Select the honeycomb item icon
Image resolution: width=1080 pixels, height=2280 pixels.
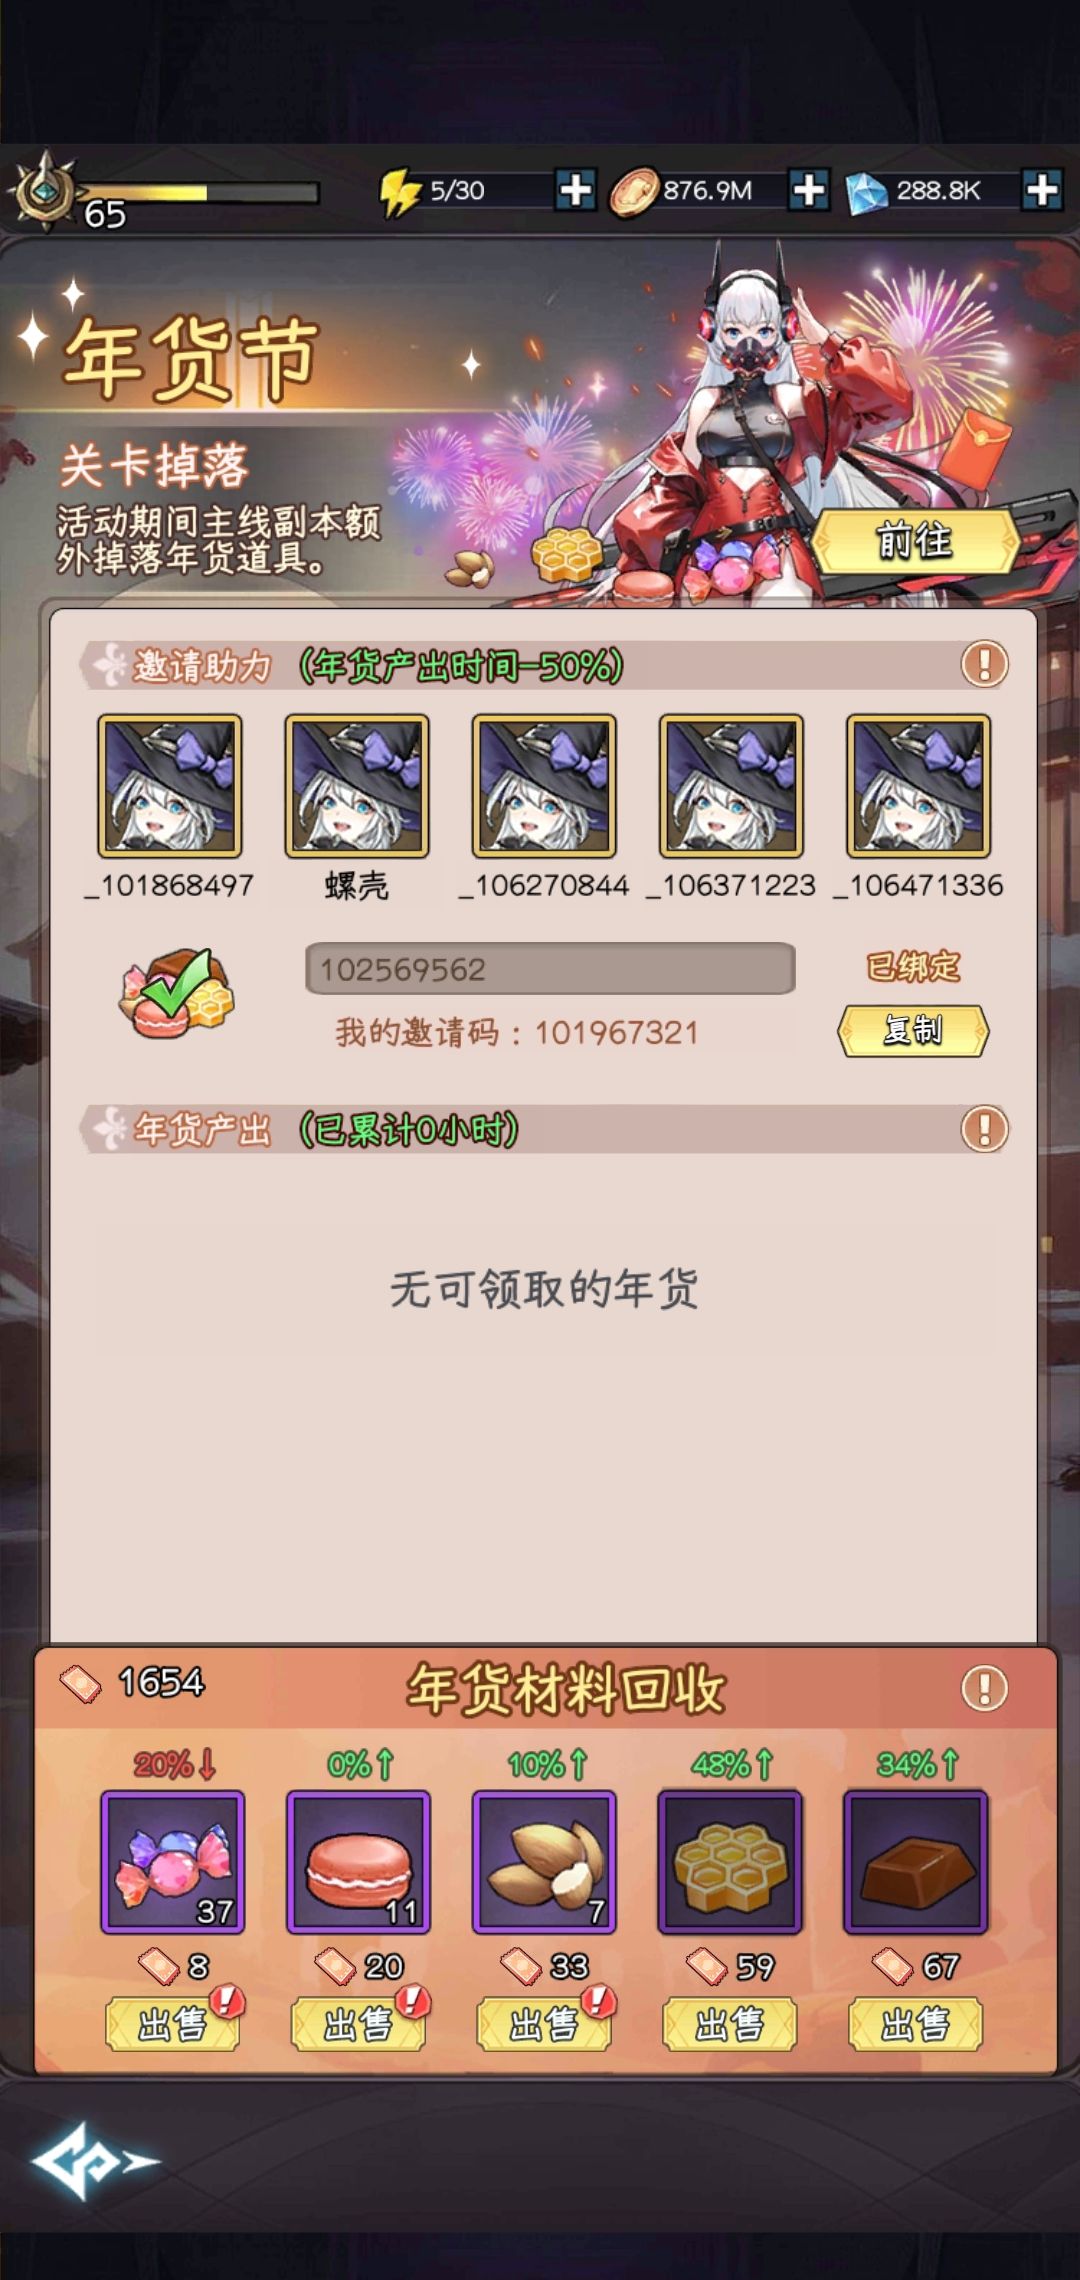pos(730,1862)
